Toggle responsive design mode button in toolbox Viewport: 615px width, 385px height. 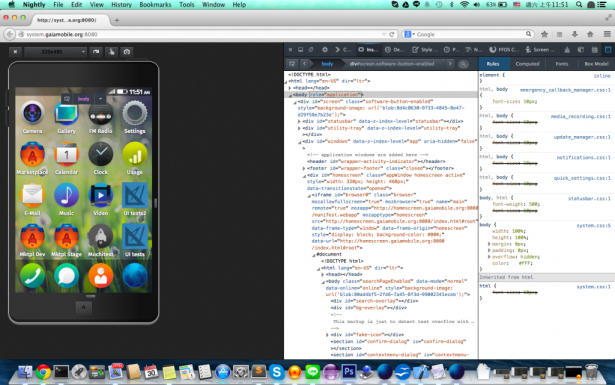click(x=608, y=50)
